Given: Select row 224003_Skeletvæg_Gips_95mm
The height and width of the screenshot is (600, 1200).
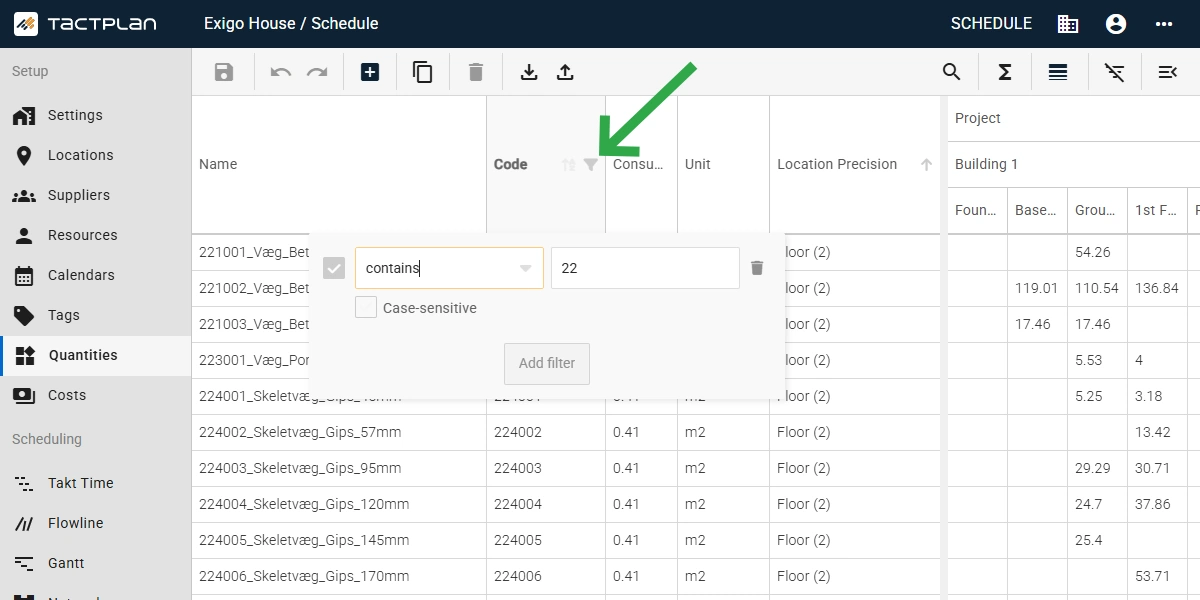Looking at the screenshot, I should pyautogui.click(x=339, y=468).
